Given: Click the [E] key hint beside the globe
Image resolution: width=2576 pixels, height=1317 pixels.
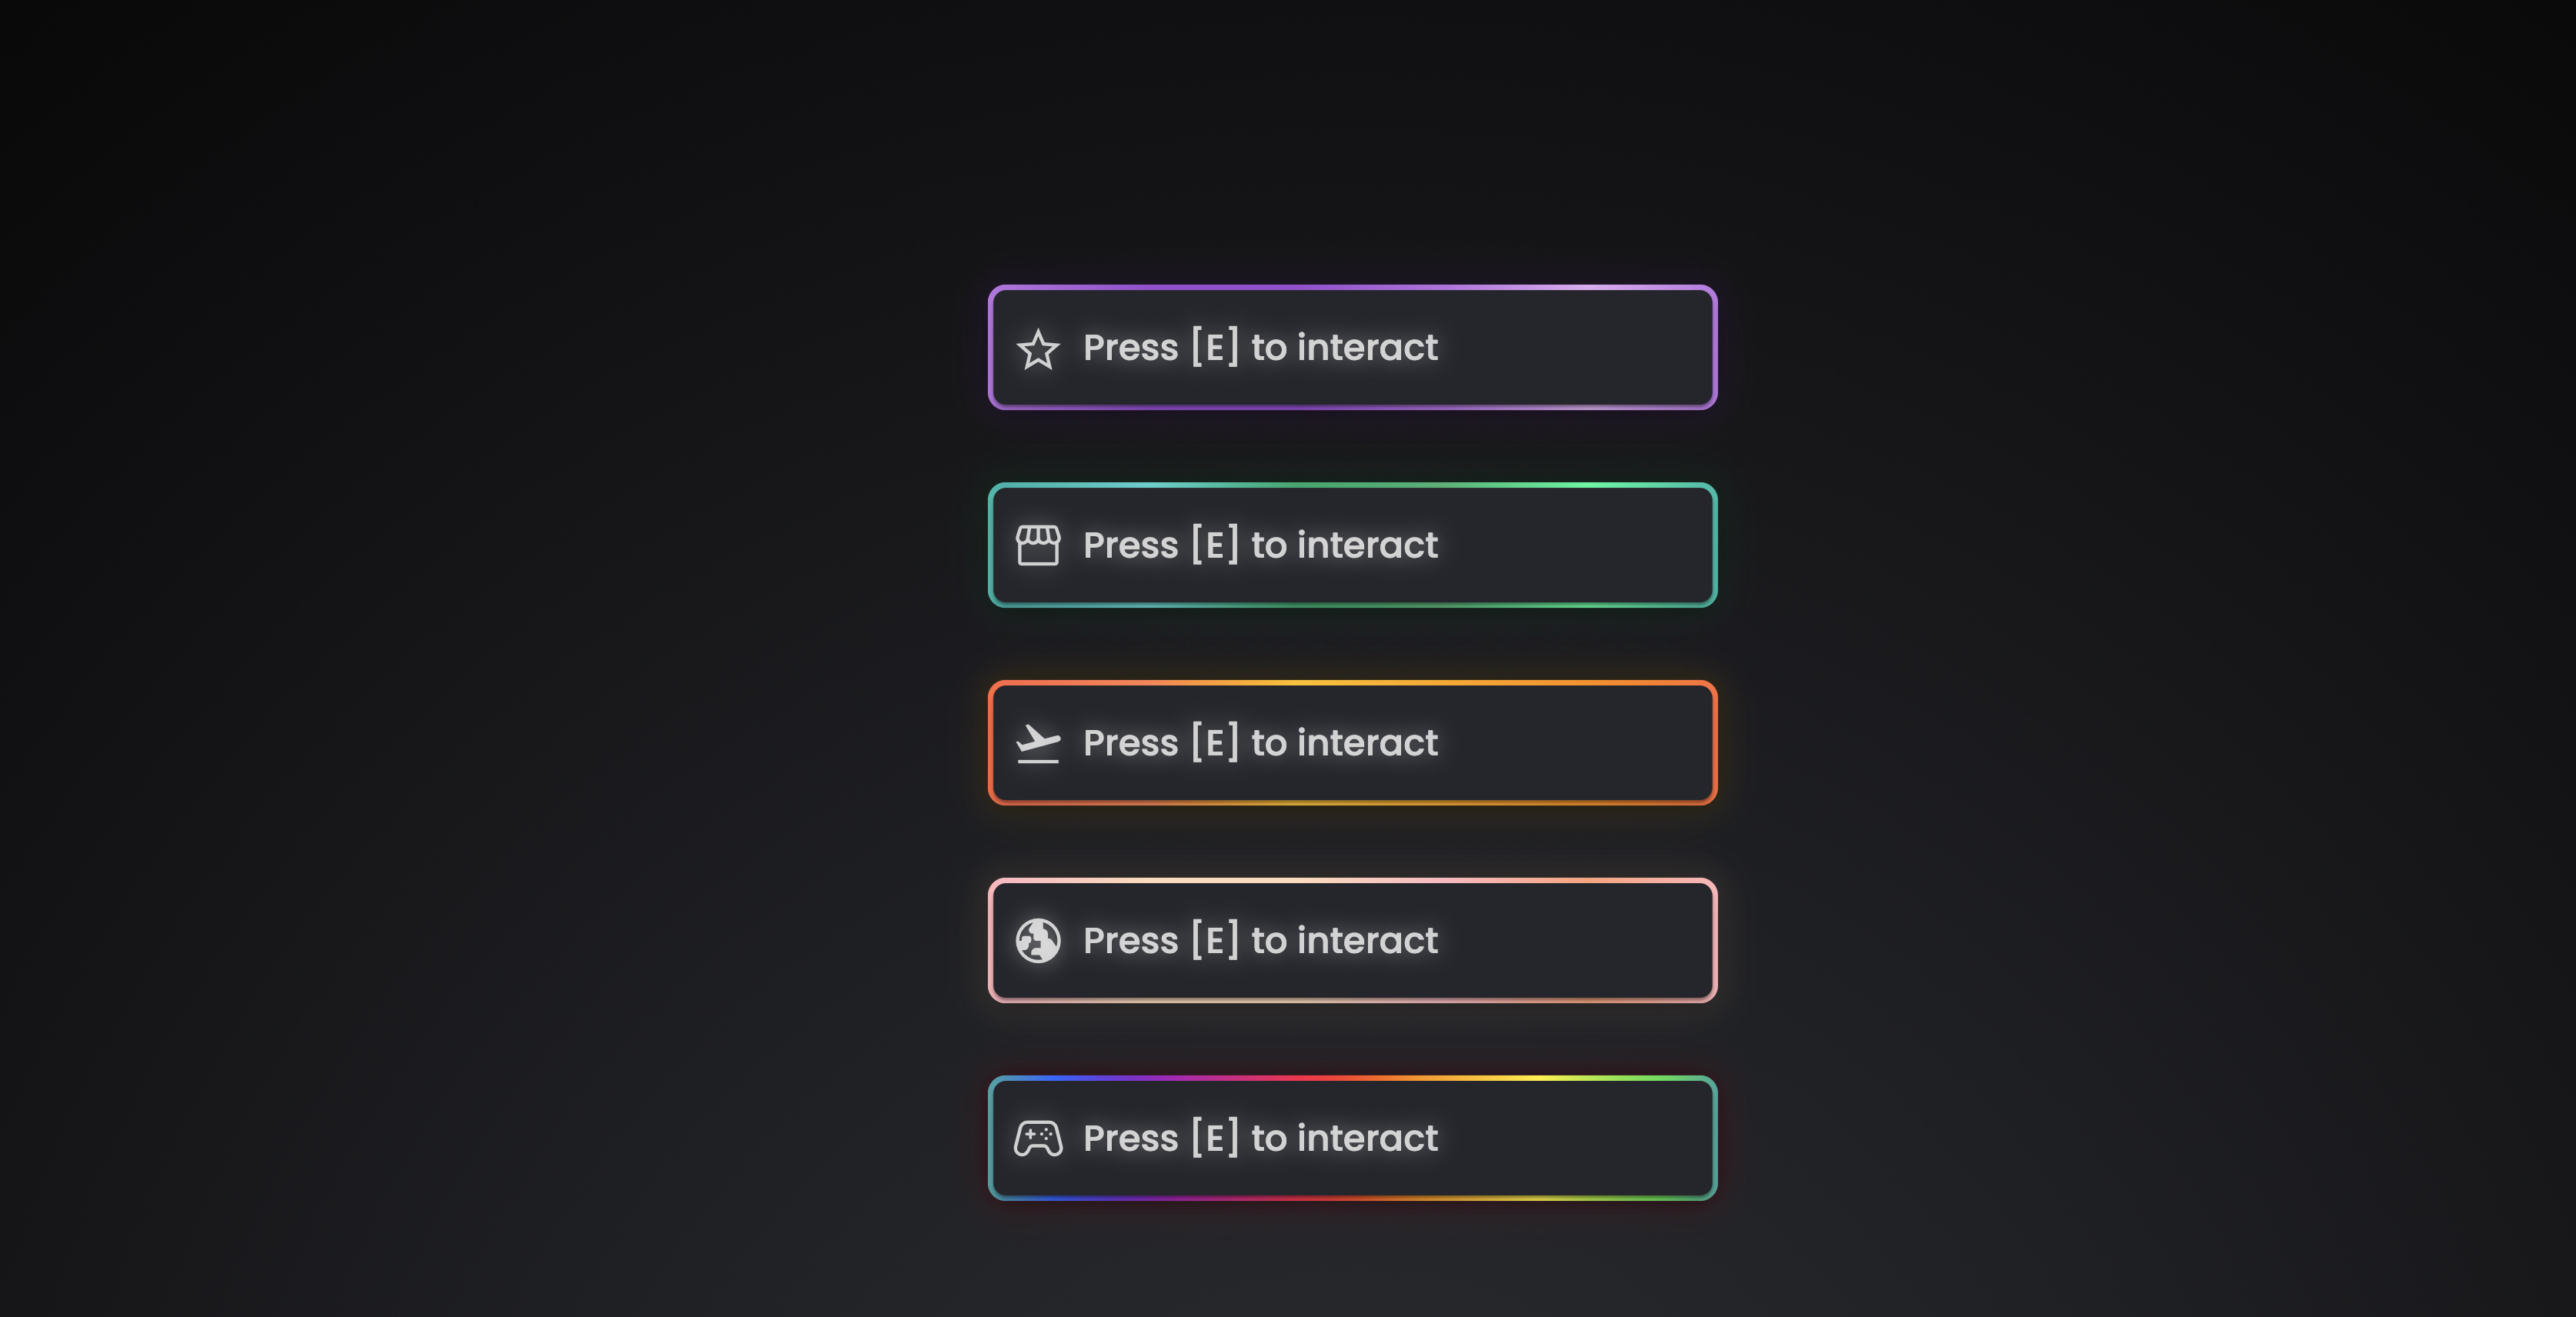Looking at the screenshot, I should 1214,940.
